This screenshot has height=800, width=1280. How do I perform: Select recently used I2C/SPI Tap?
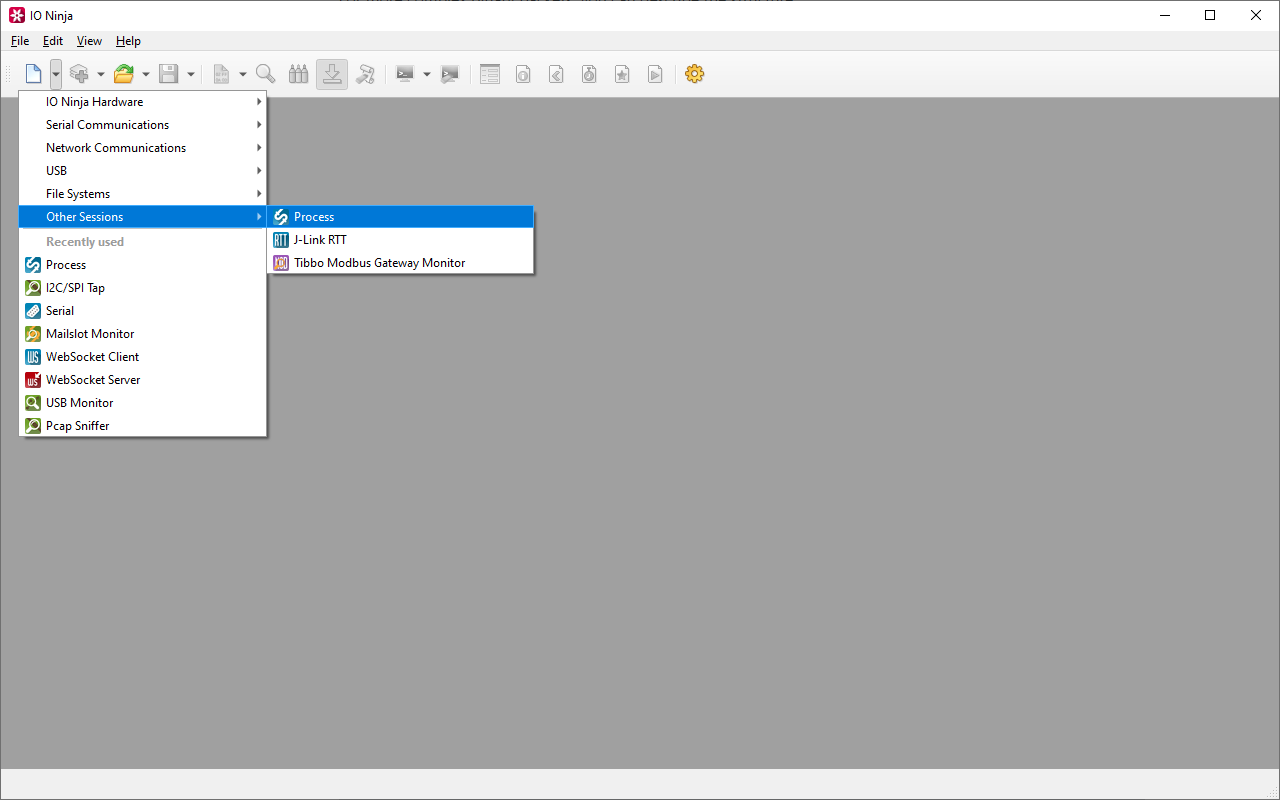point(143,288)
